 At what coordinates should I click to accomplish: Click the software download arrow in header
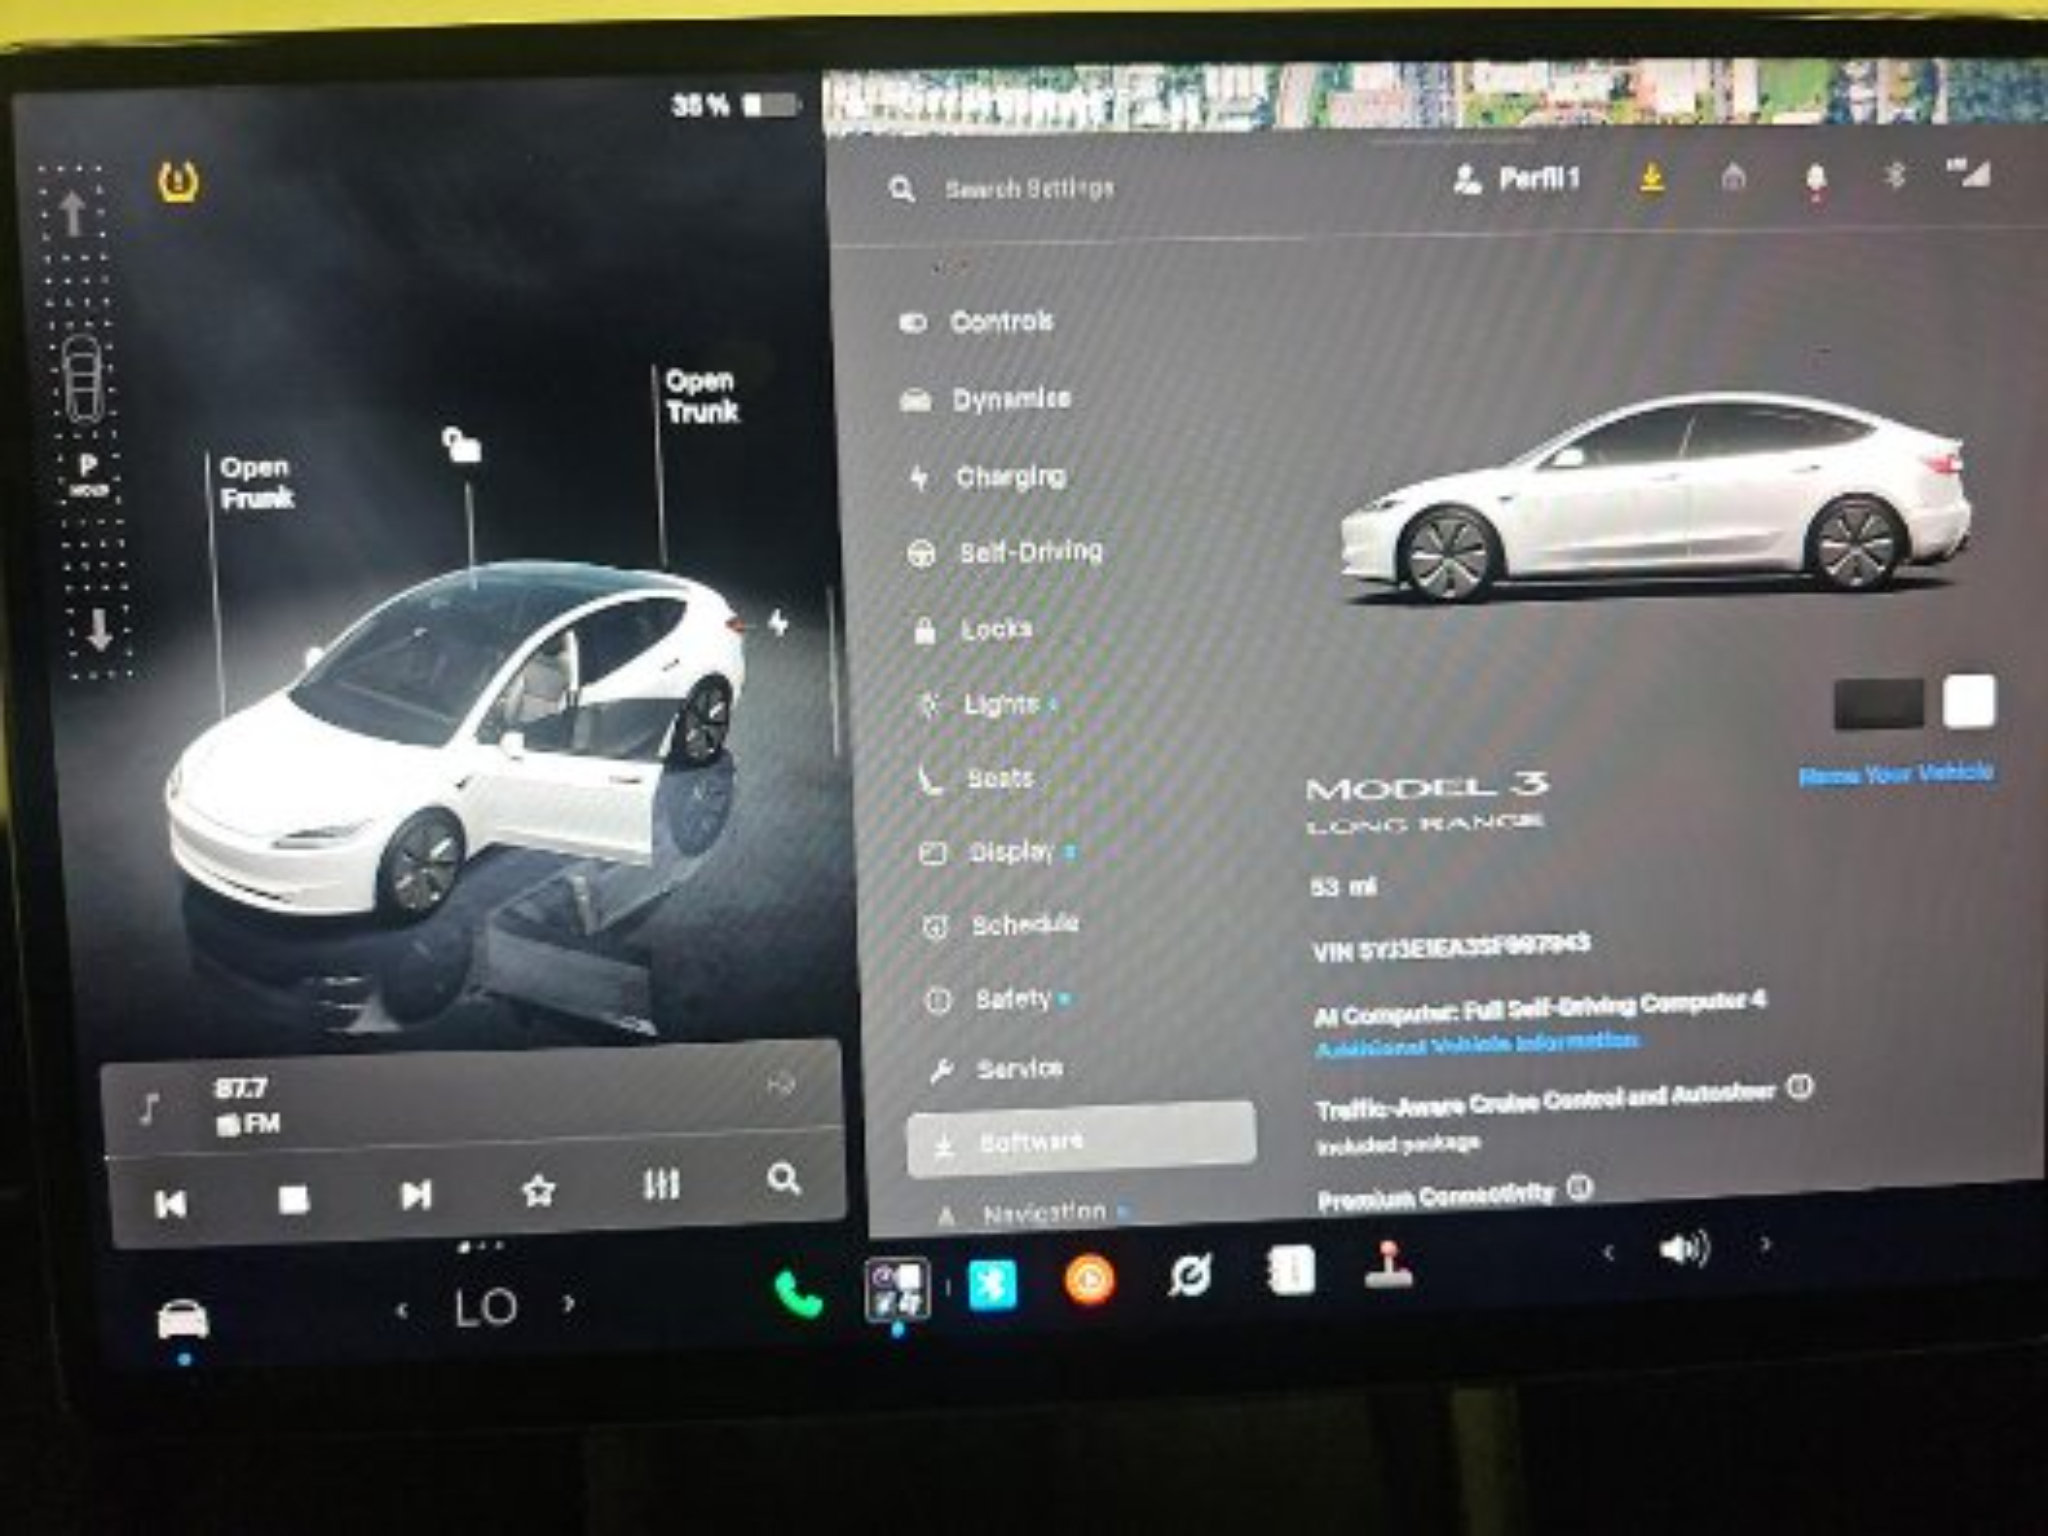coord(1652,178)
